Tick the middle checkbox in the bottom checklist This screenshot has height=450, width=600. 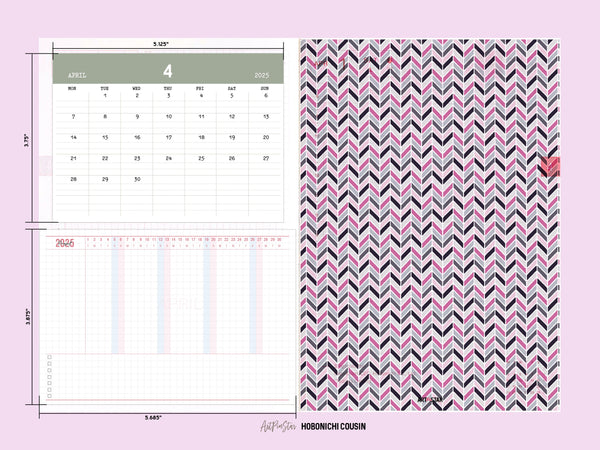point(48,375)
